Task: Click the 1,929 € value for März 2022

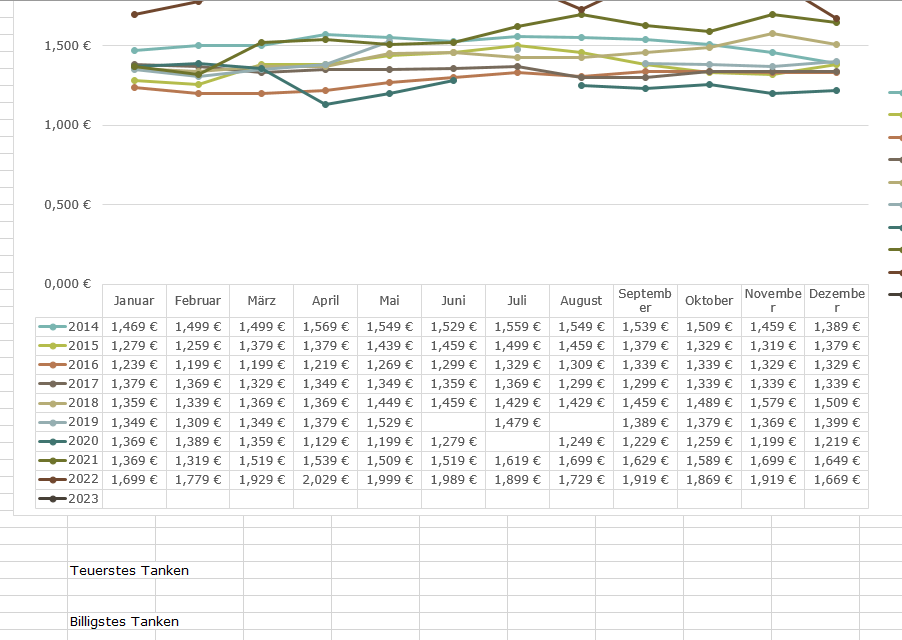Action: (262, 479)
